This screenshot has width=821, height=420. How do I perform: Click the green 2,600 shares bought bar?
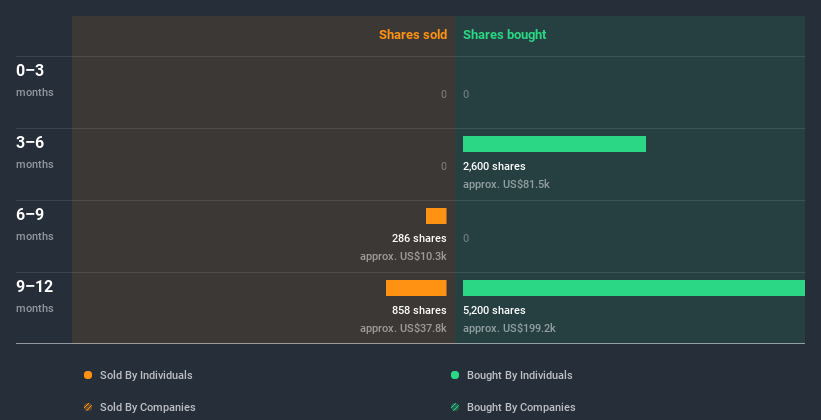pos(554,144)
